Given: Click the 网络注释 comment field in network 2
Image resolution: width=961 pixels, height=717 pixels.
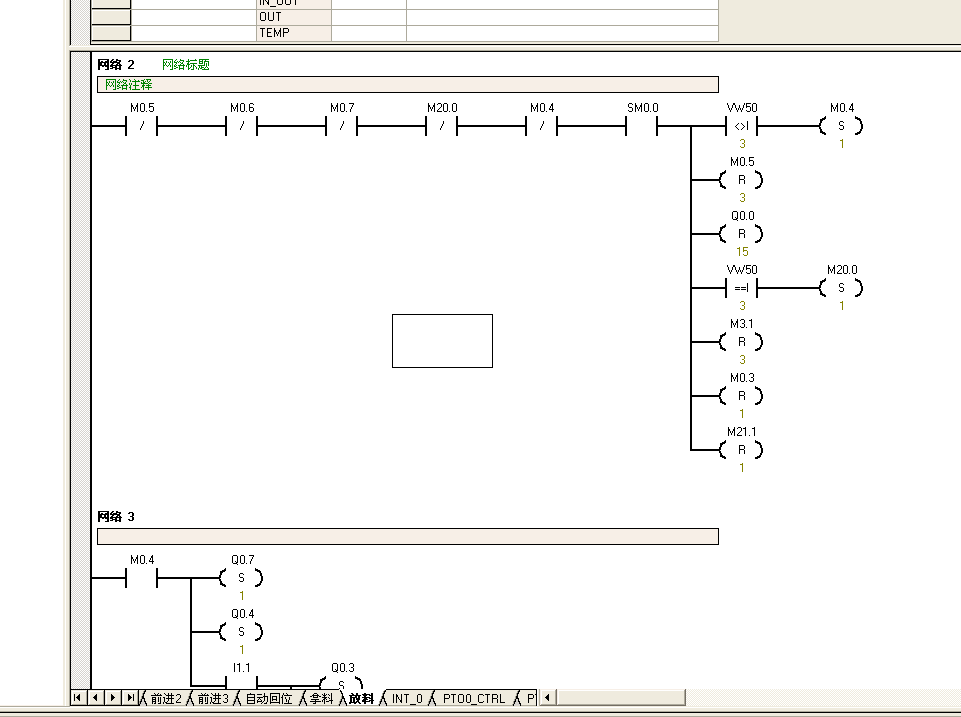Looking at the screenshot, I should pos(408,85).
